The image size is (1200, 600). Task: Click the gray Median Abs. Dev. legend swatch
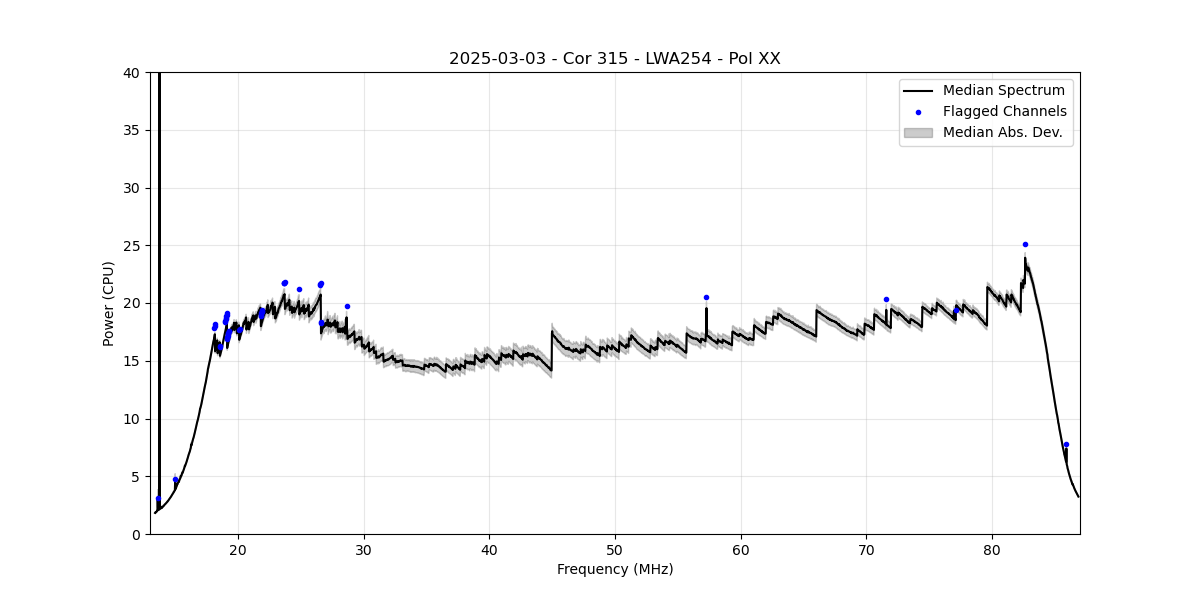918,132
